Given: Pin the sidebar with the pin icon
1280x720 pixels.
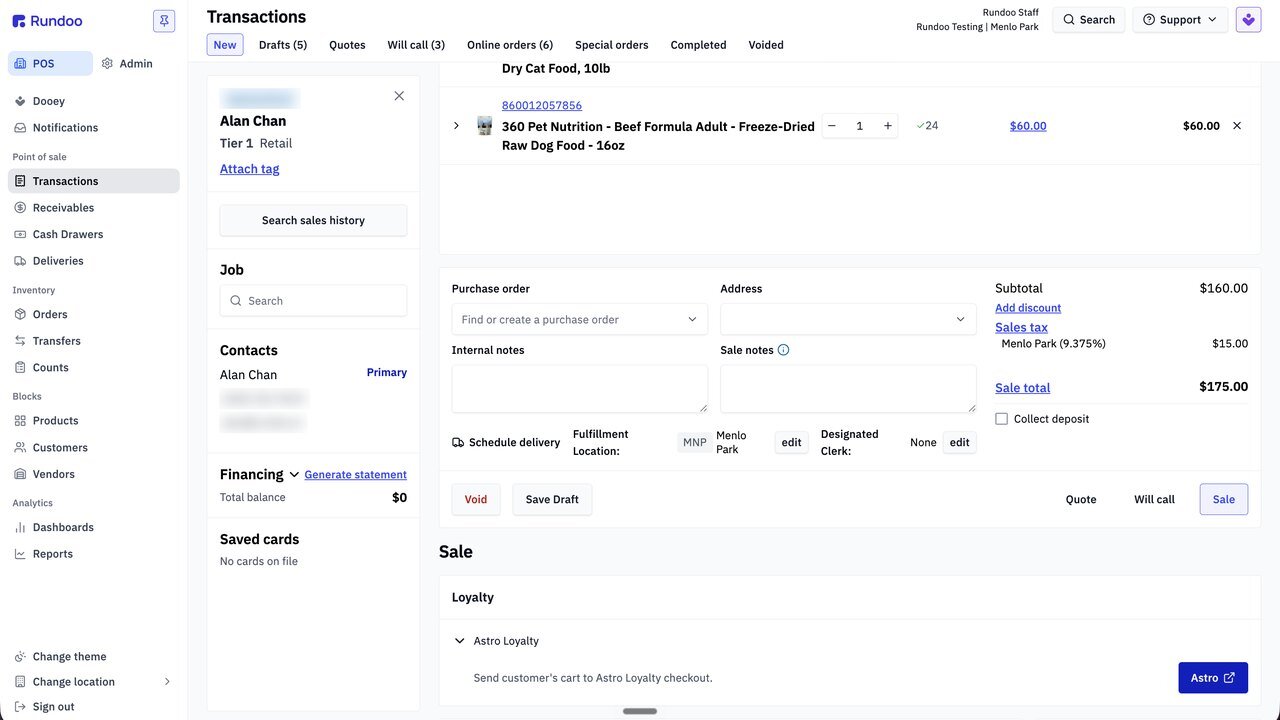Looking at the screenshot, I should [164, 20].
